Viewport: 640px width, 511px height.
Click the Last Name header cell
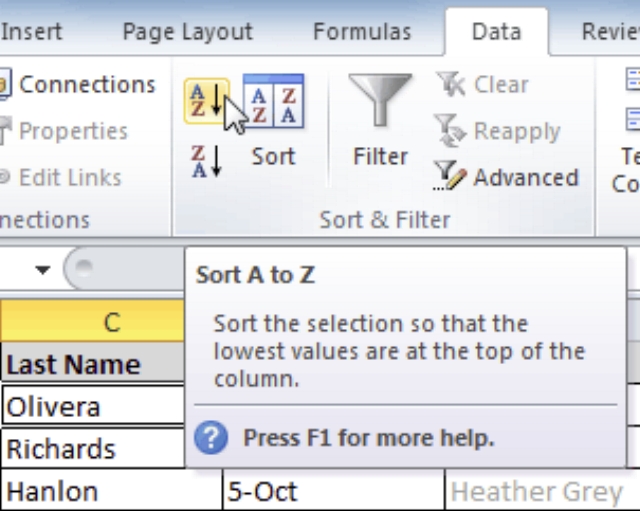[90, 364]
